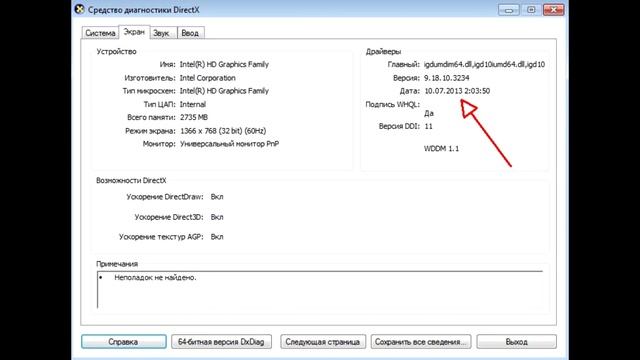Screen dimensions: 640x360
Task: Click the 'Ускорение Direct3D:' label
Action: coord(169,217)
